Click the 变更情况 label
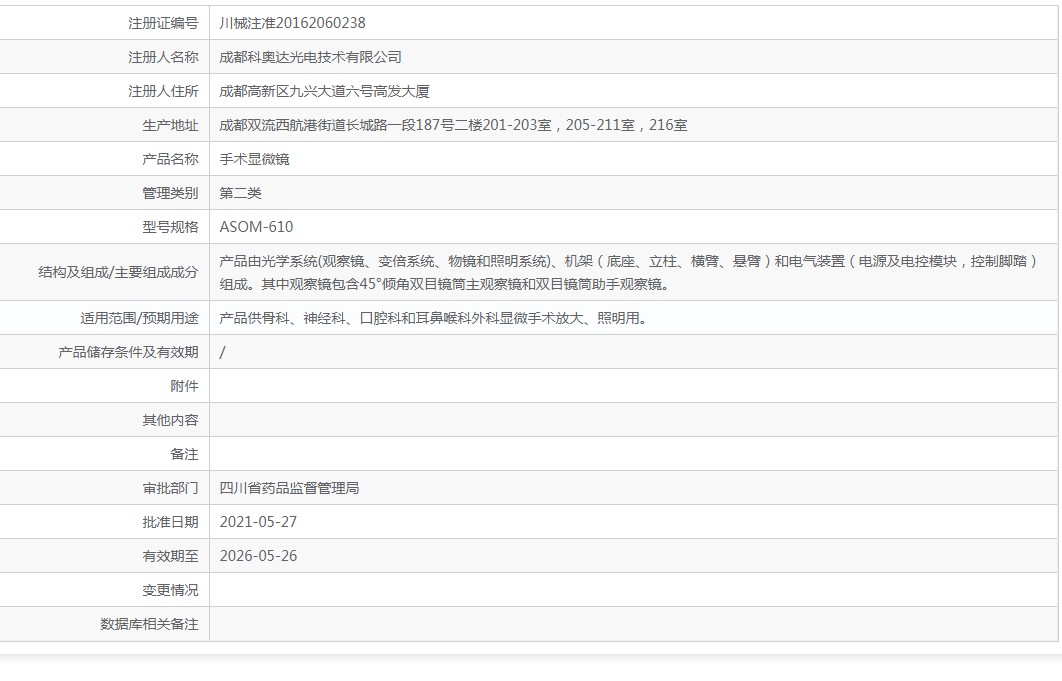 click(x=170, y=590)
